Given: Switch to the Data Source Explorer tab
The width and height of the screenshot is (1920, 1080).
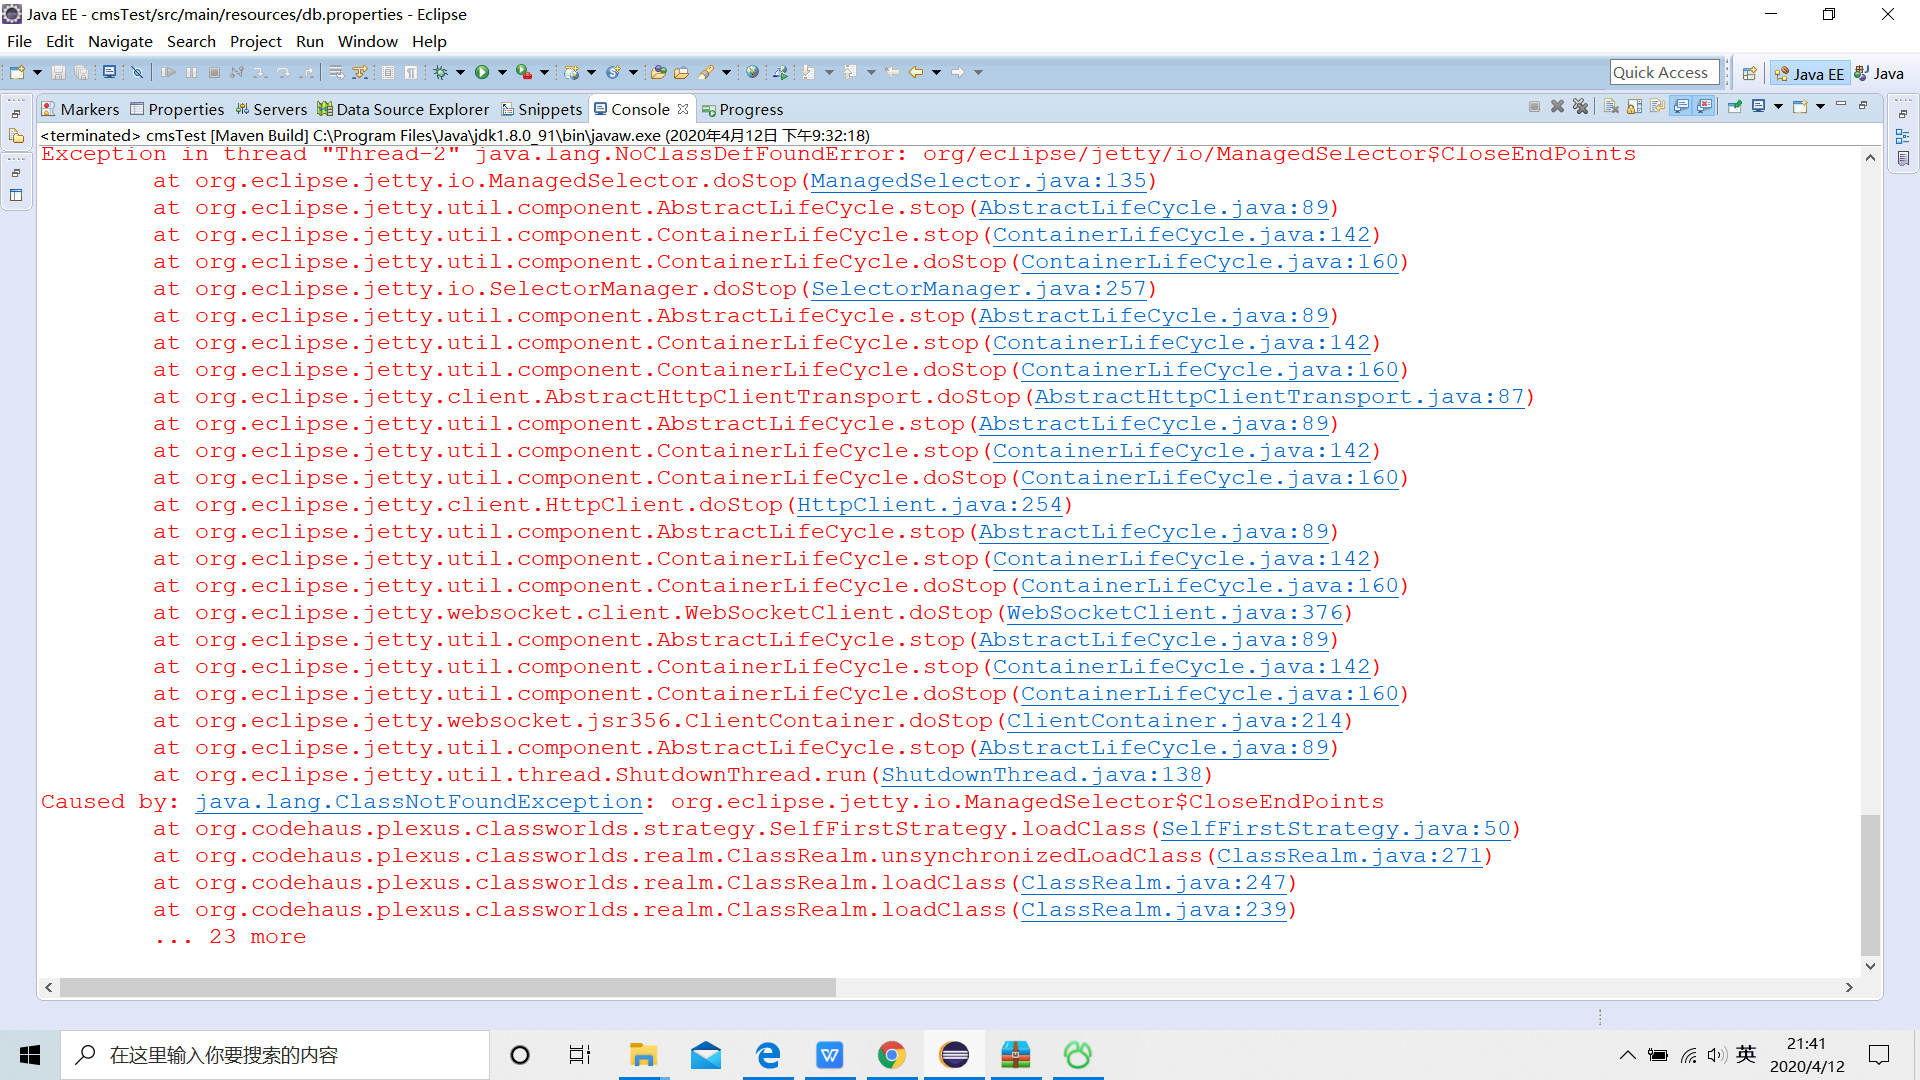Looking at the screenshot, I should [x=403, y=109].
